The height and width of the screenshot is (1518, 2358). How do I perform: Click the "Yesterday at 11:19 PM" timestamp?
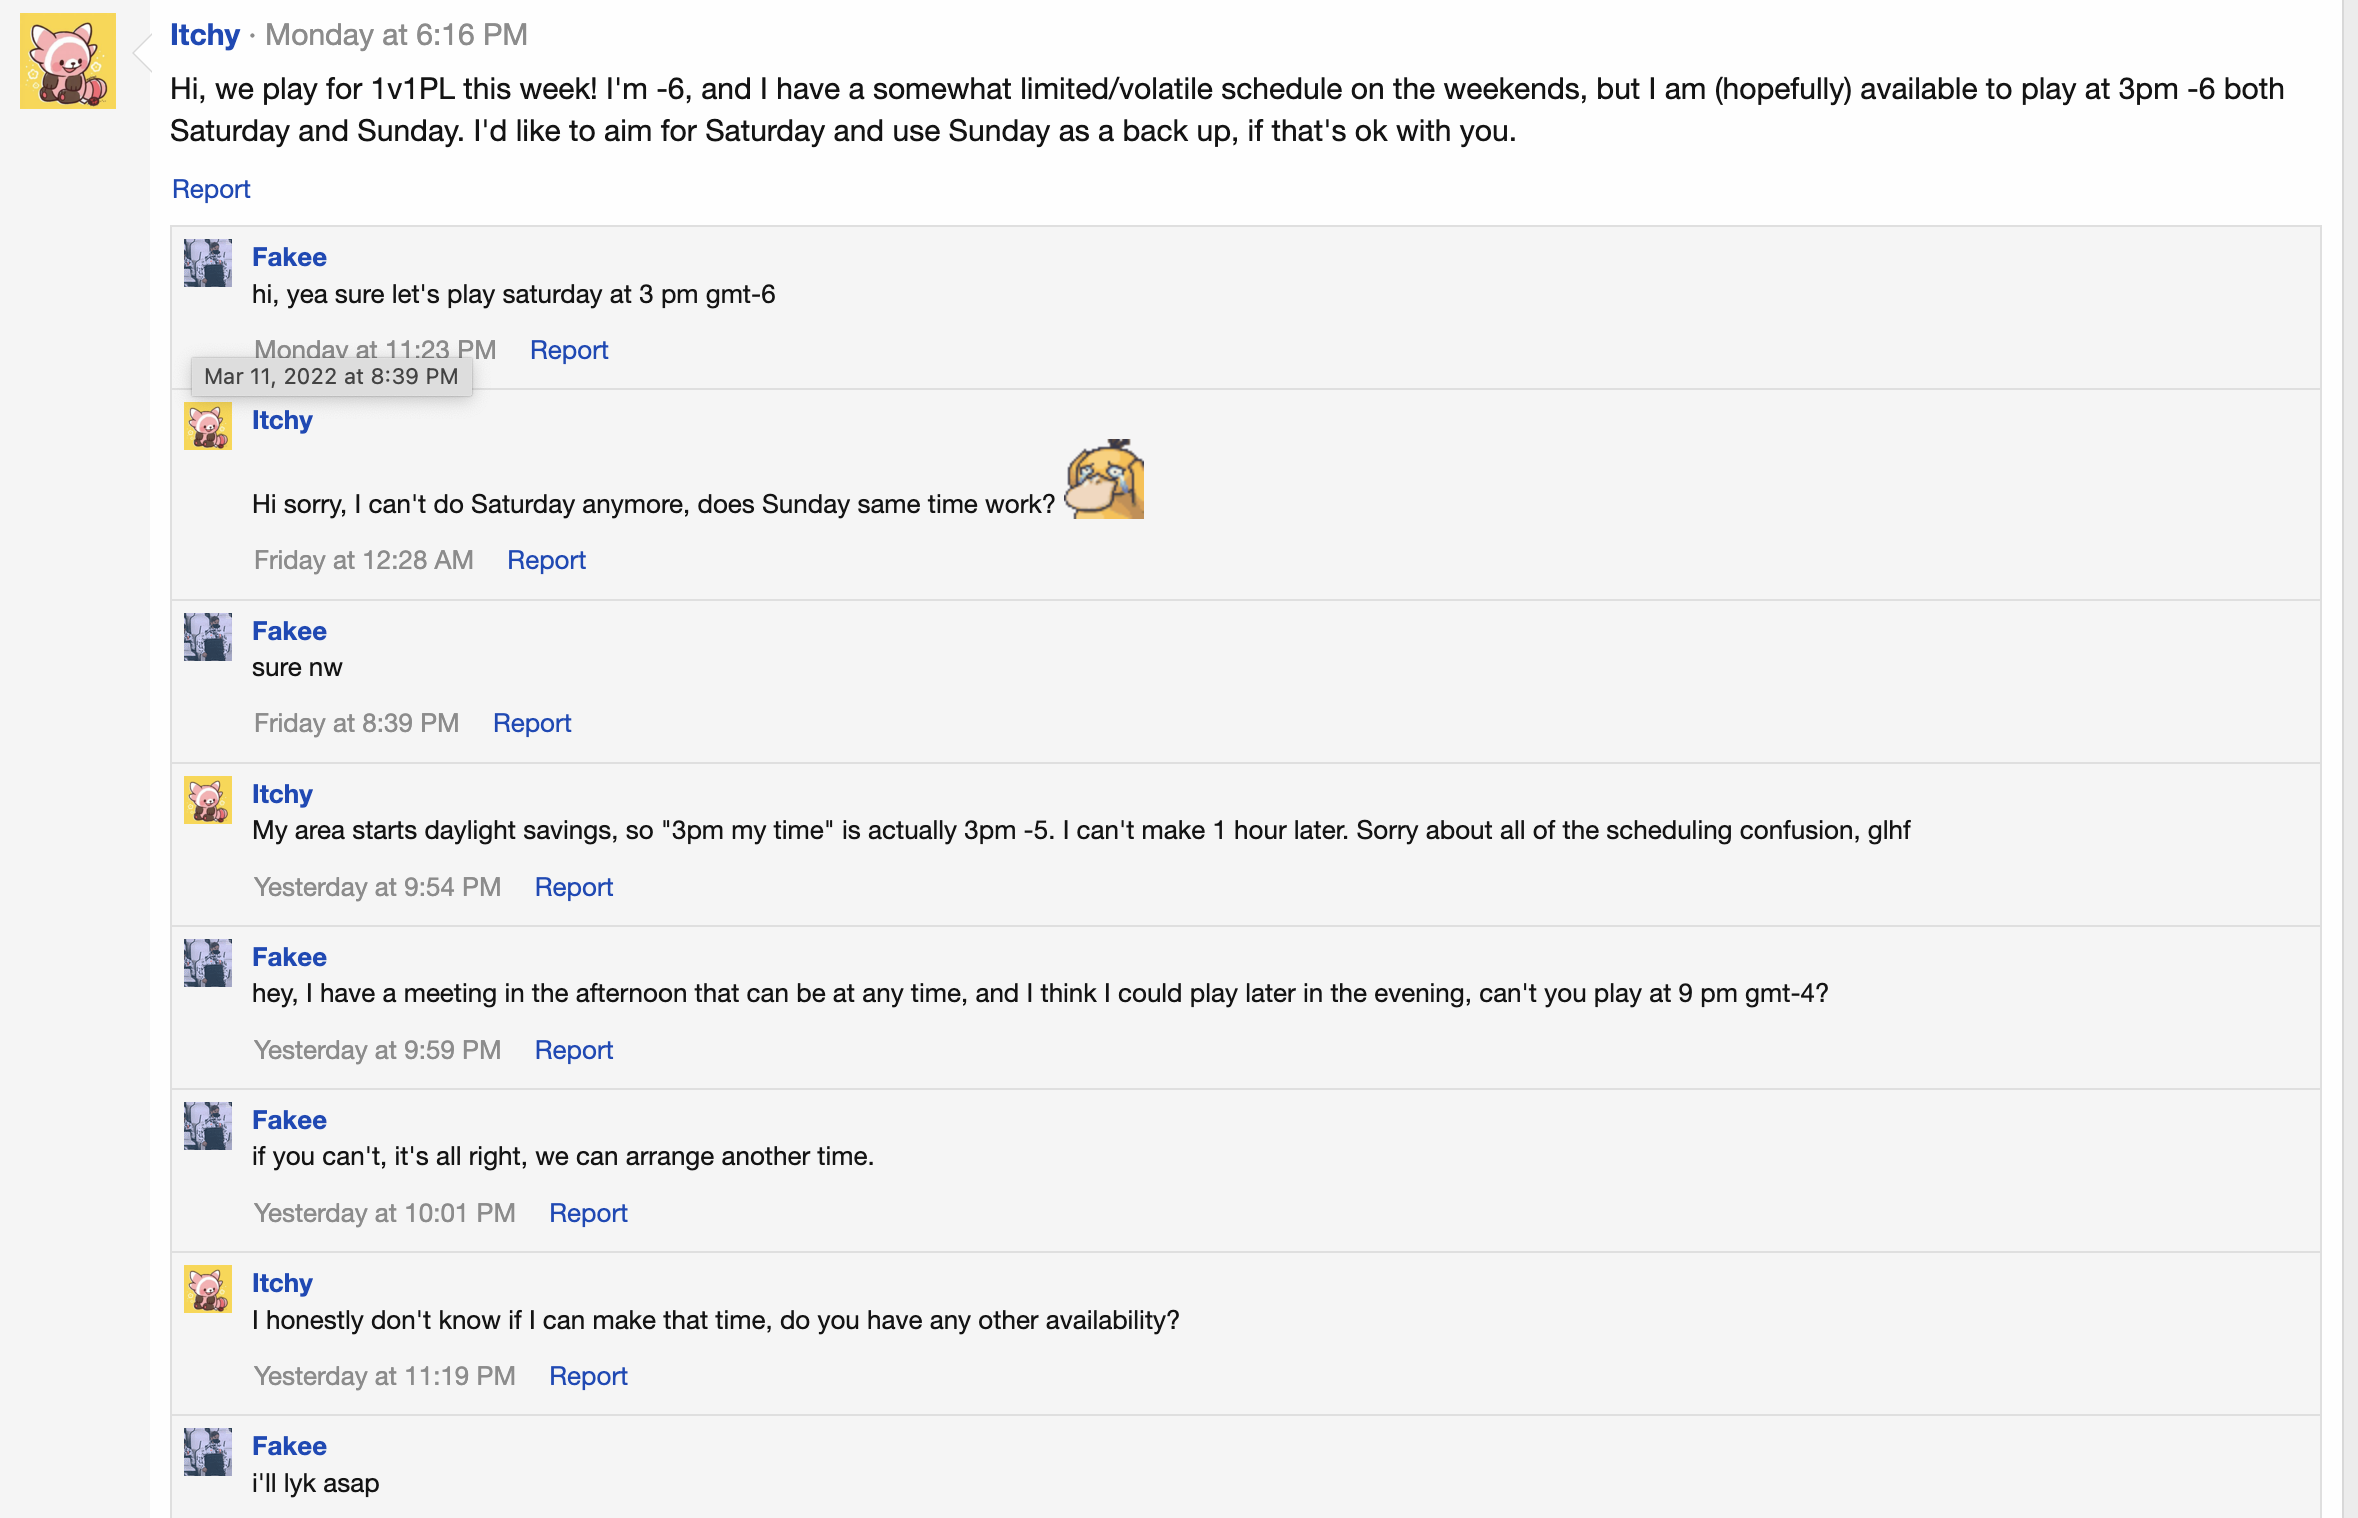click(384, 1376)
